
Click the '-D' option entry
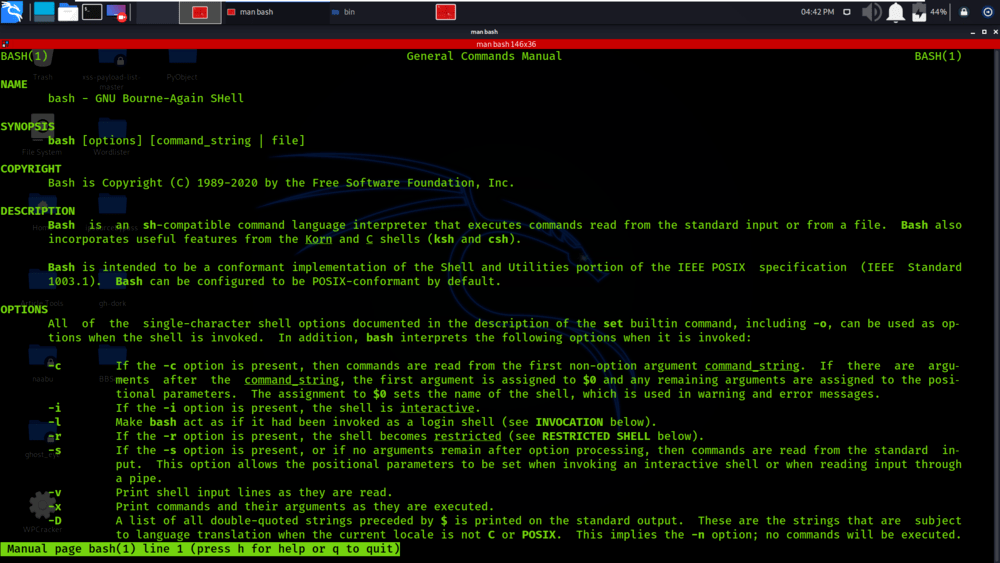55,520
